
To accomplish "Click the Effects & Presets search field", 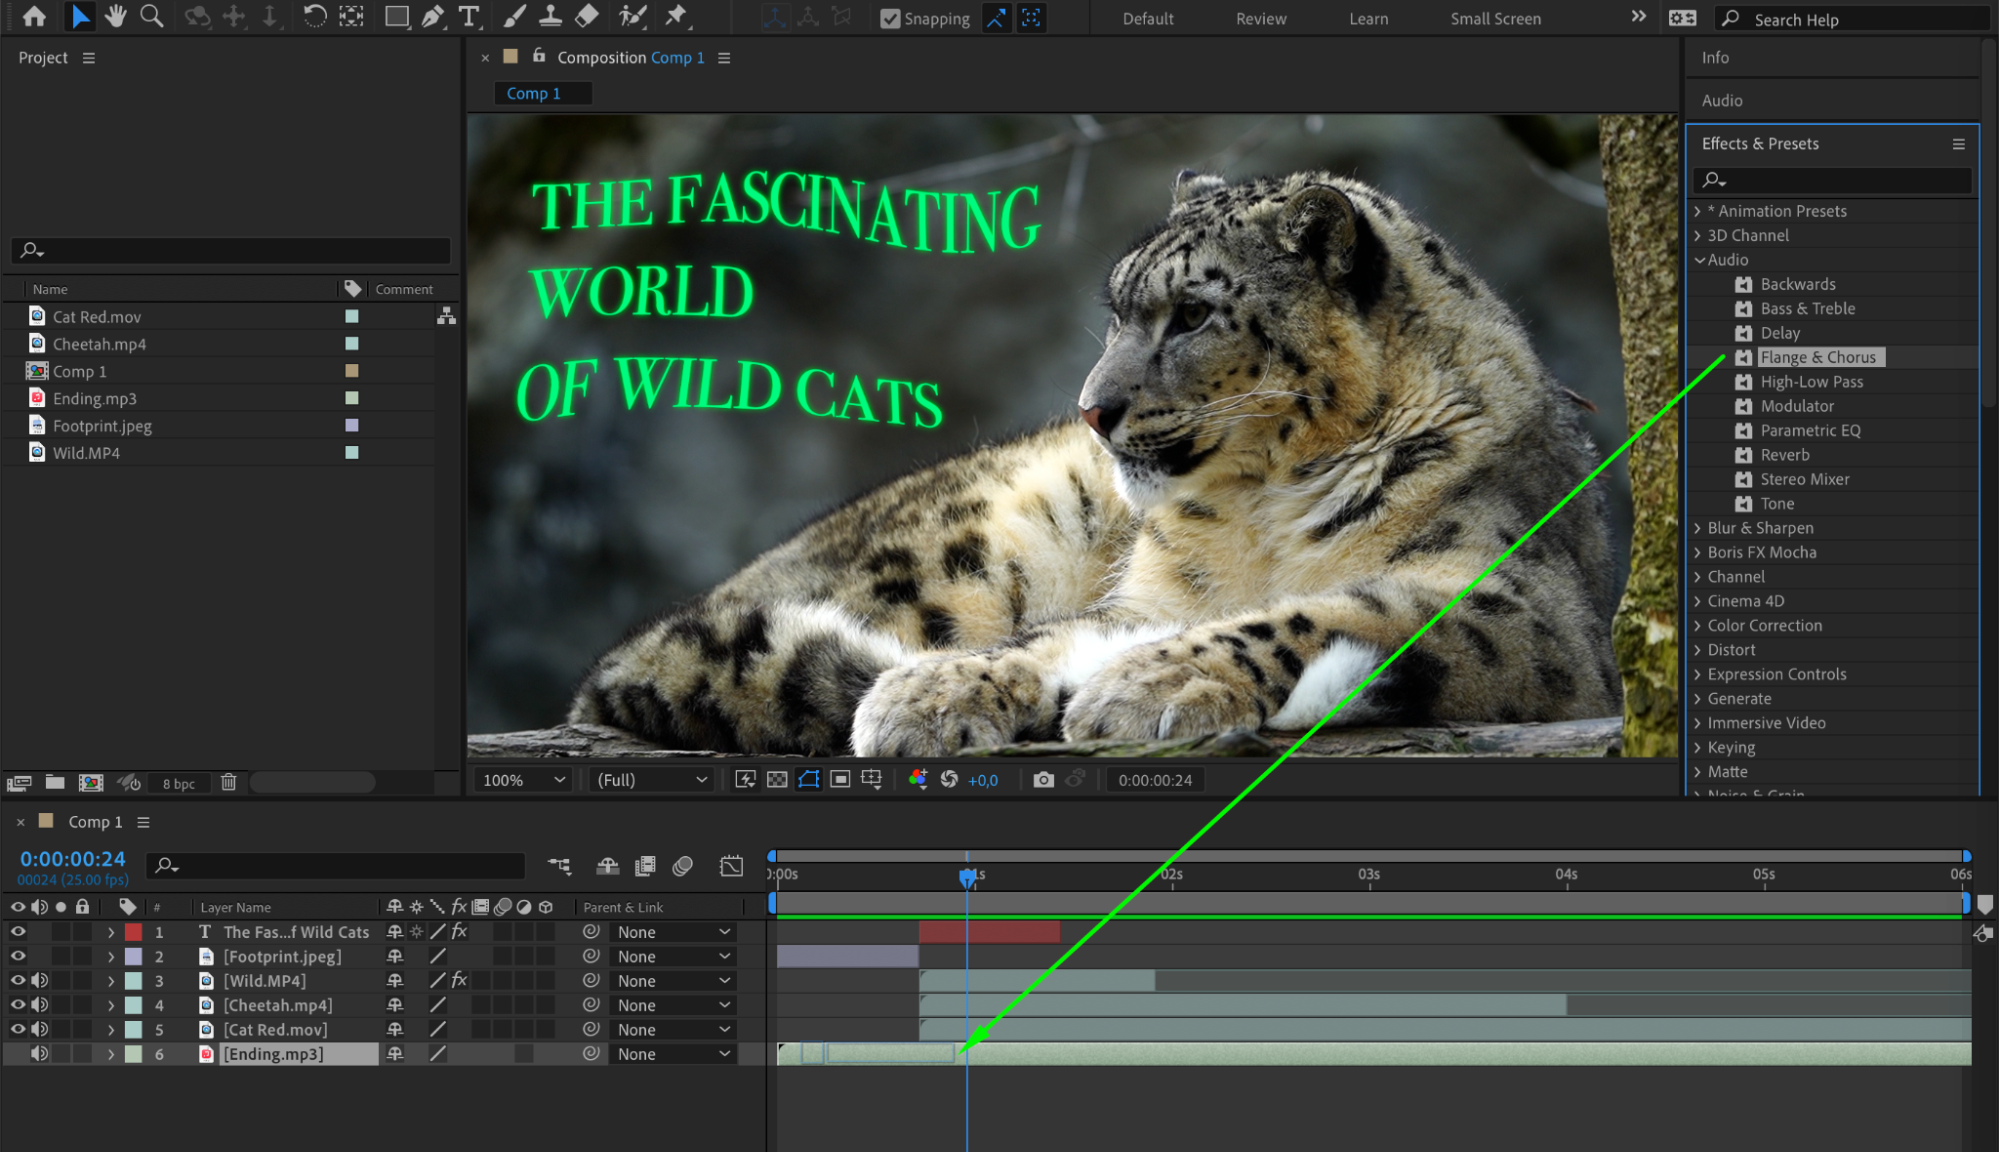I will (x=1840, y=180).
